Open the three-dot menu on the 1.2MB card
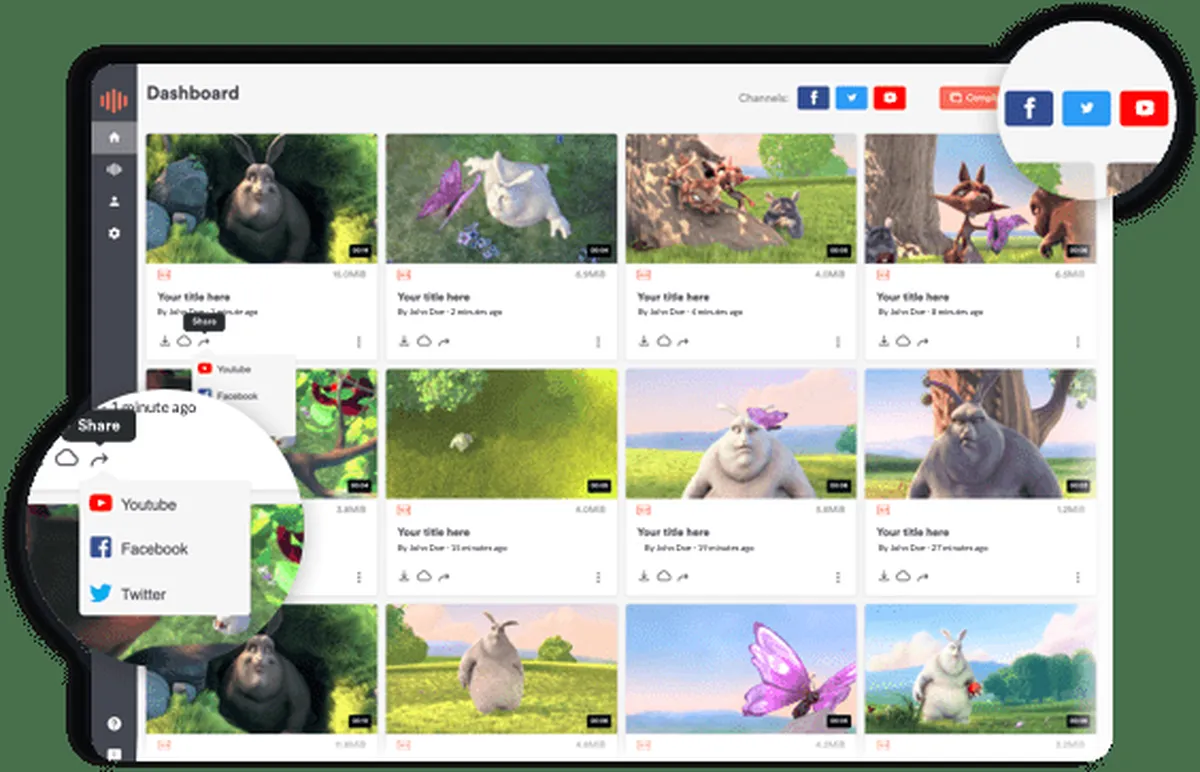The image size is (1200, 772). pyautogui.click(x=1078, y=577)
